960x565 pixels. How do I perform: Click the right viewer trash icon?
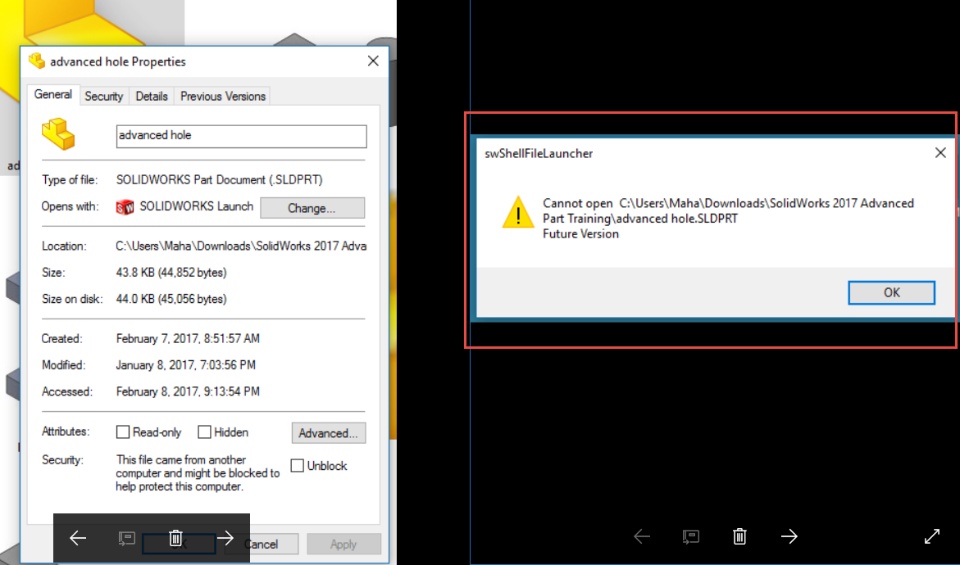[740, 537]
